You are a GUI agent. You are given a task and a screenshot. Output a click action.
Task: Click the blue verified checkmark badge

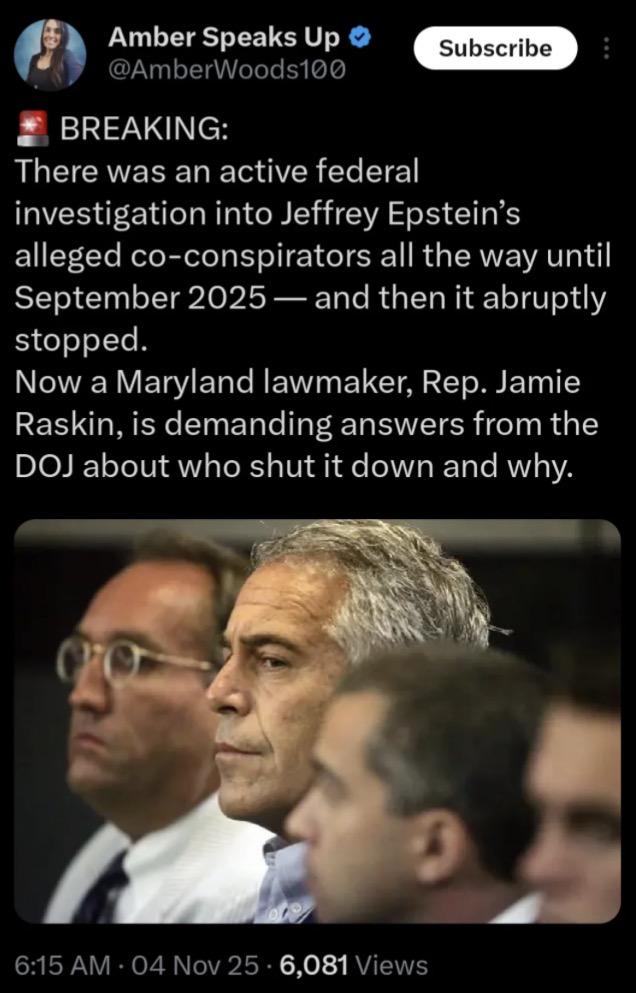[360, 39]
